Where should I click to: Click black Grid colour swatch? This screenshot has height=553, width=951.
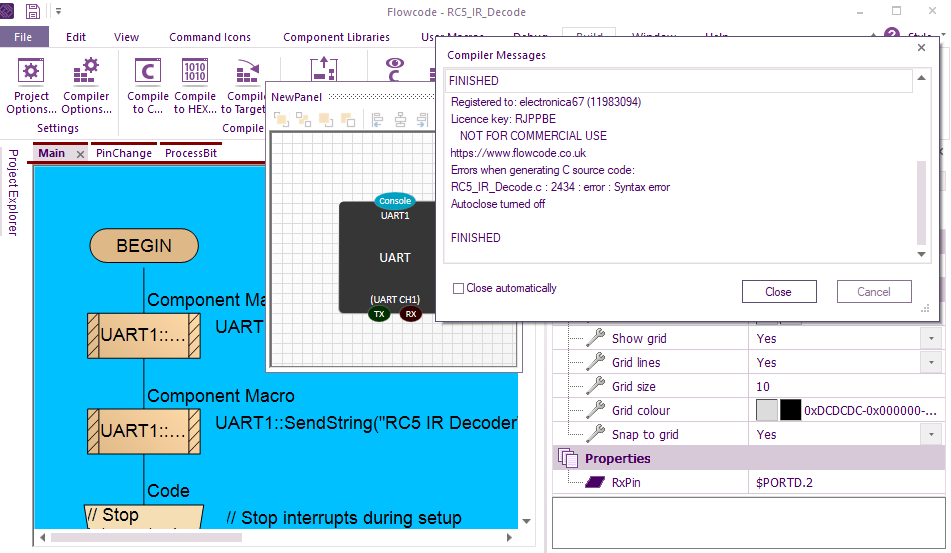(x=790, y=411)
